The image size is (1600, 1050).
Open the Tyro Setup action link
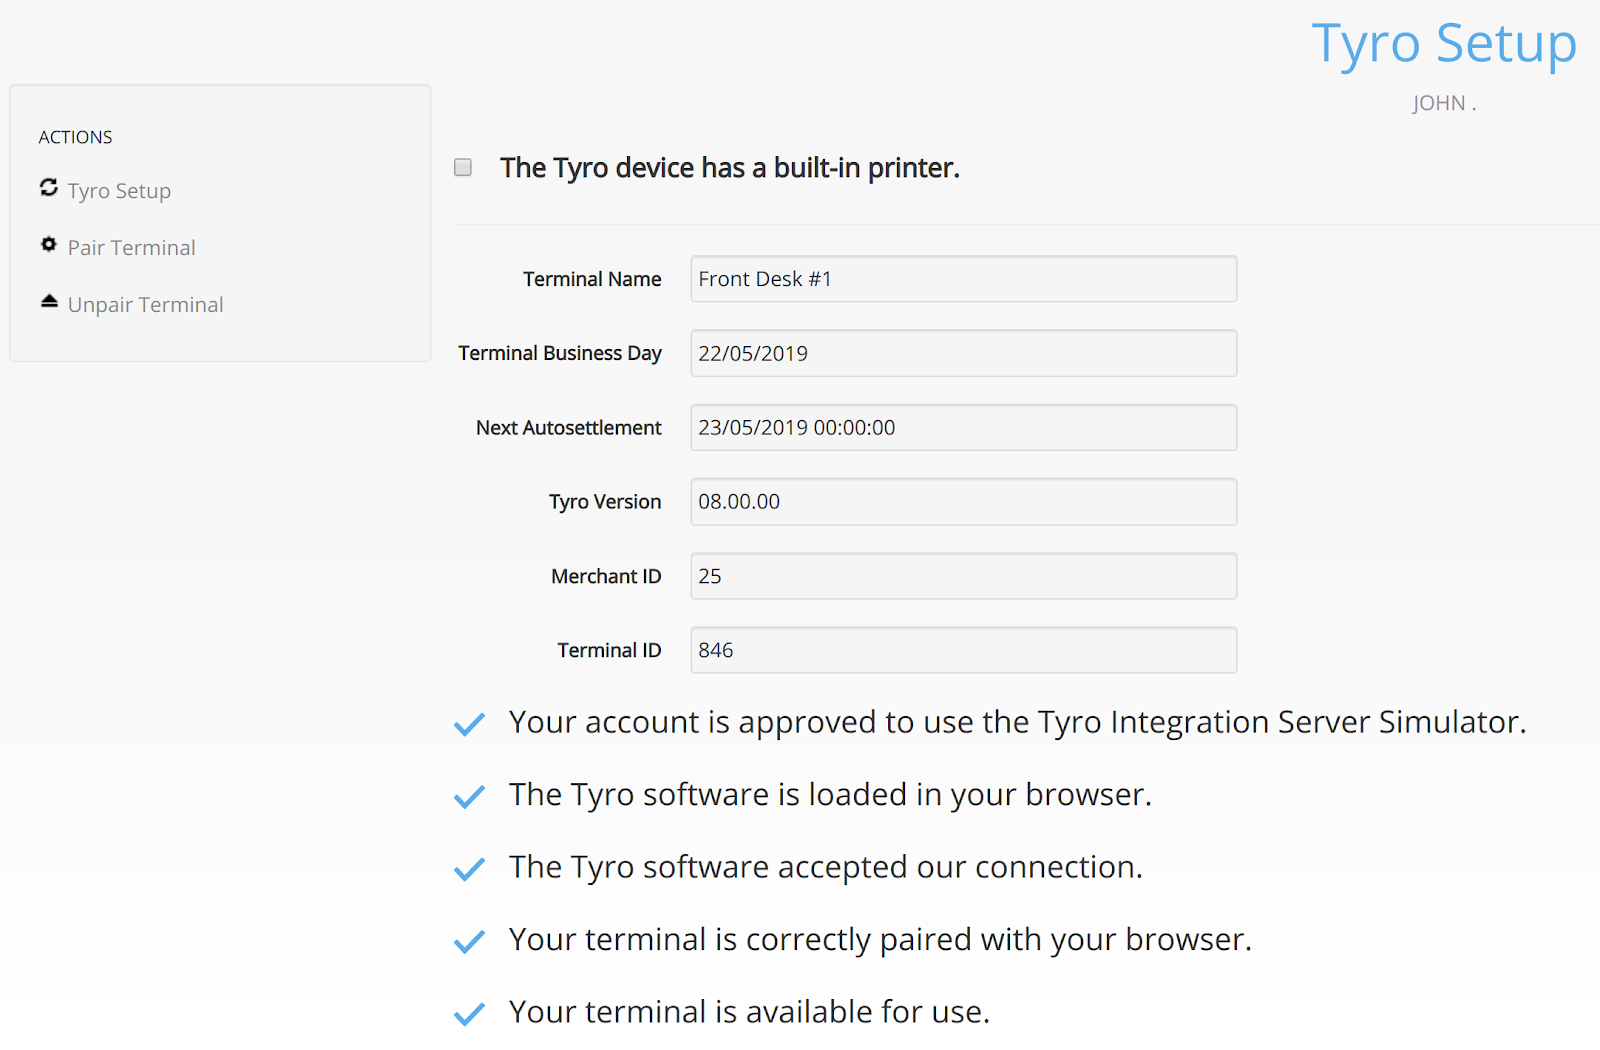pyautogui.click(x=119, y=191)
